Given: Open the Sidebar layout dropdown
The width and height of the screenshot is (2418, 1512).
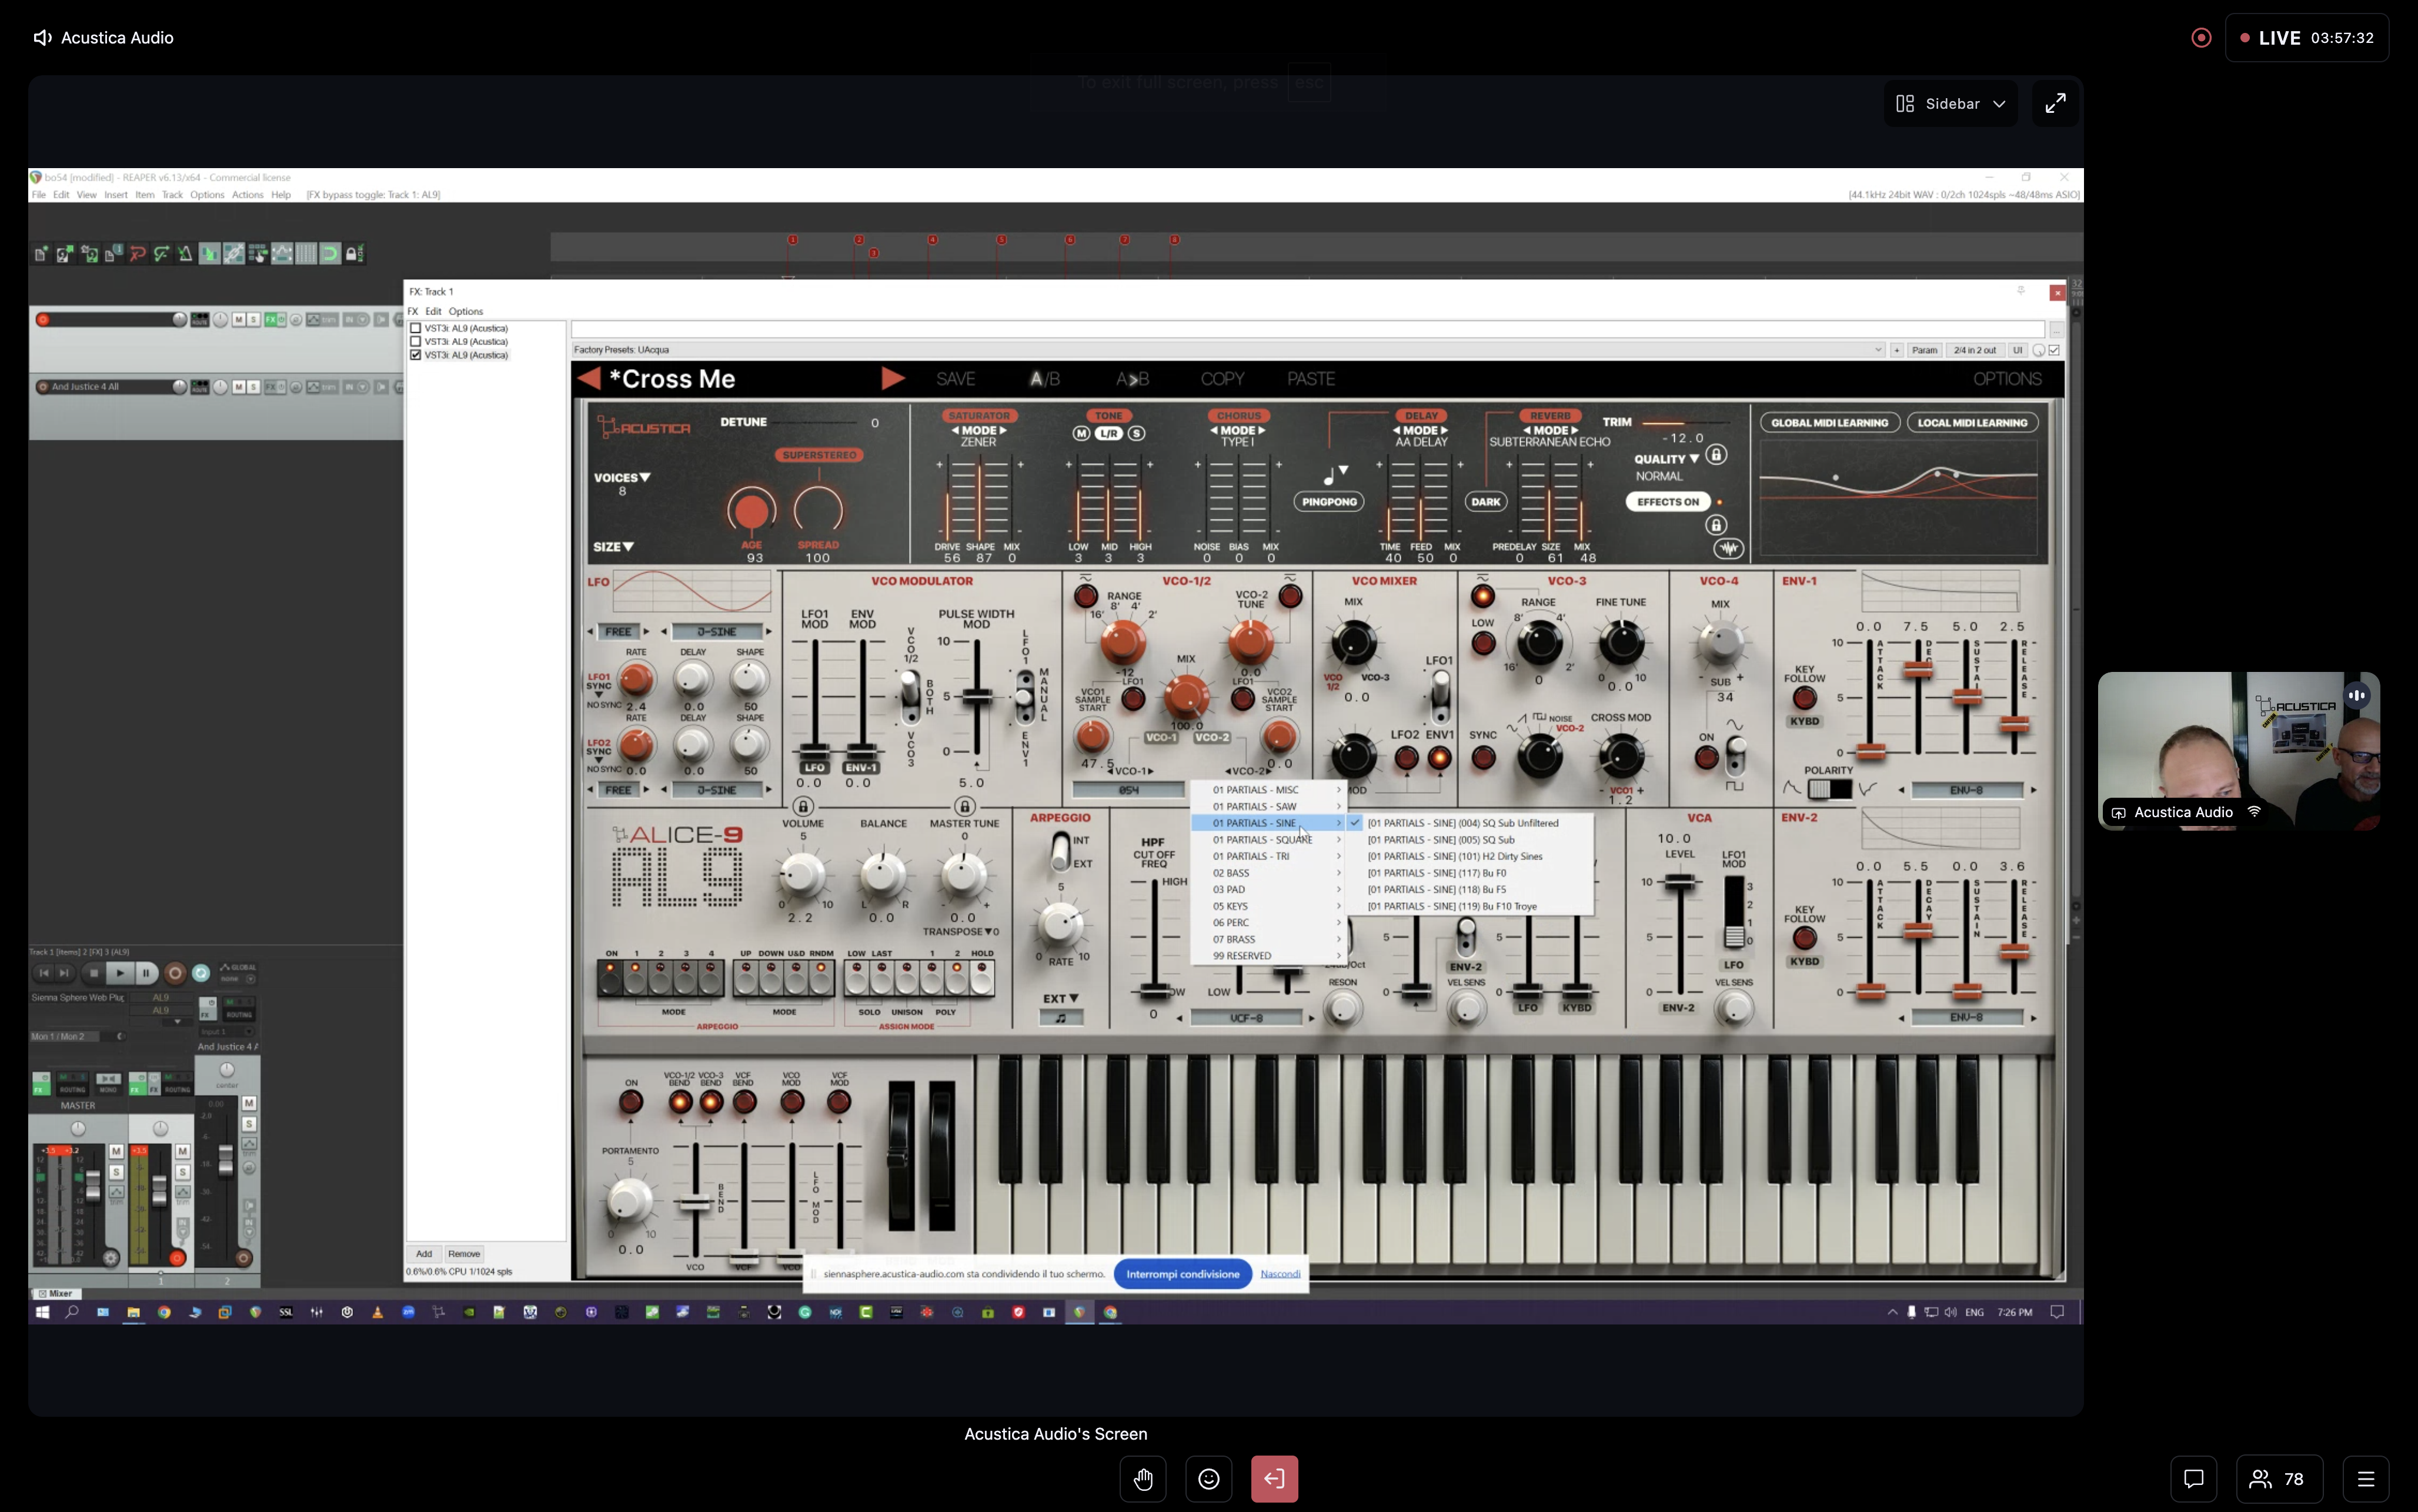Looking at the screenshot, I should pyautogui.click(x=1950, y=103).
